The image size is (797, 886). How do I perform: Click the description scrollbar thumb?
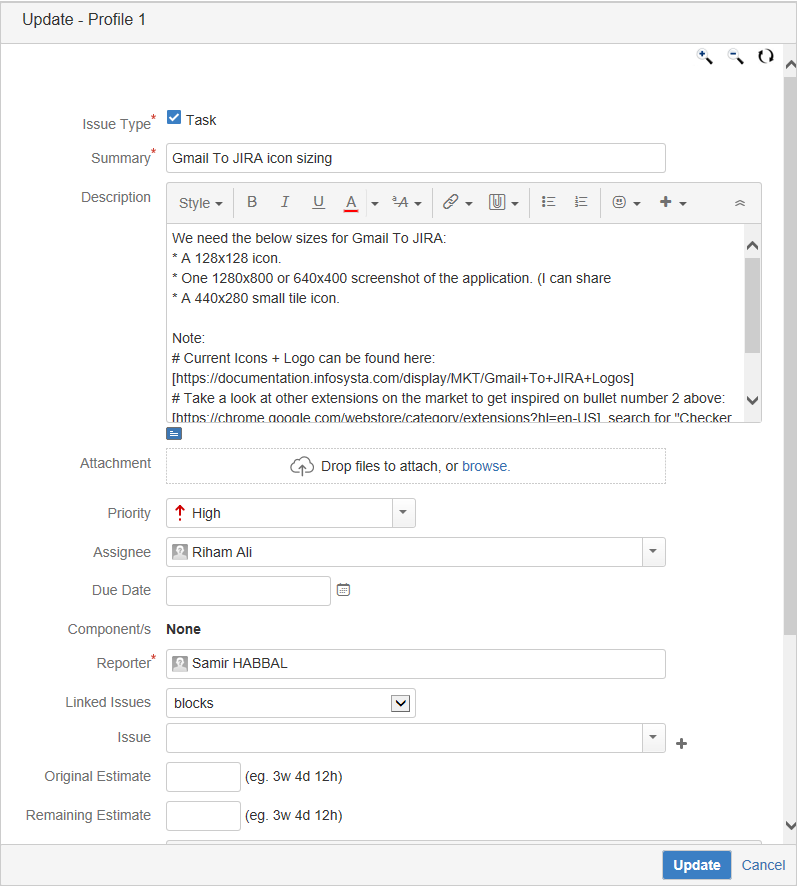752,305
